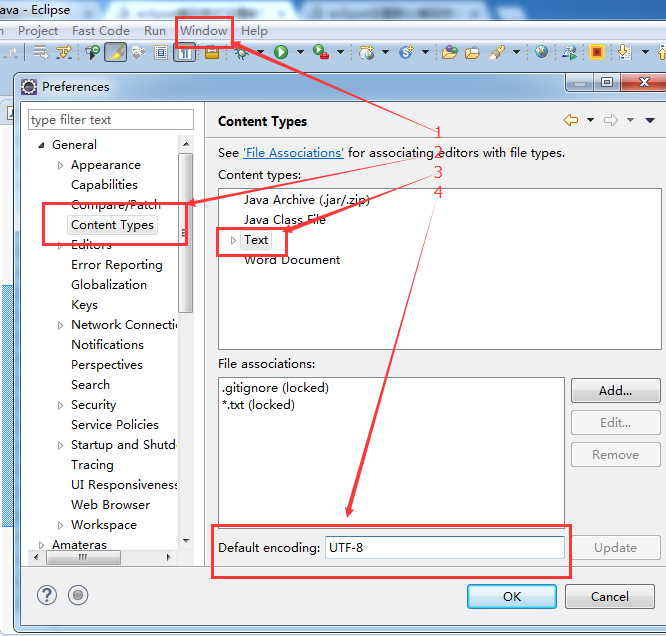
Task: Click the Drop to Frame toolbar icon
Action: point(41,53)
